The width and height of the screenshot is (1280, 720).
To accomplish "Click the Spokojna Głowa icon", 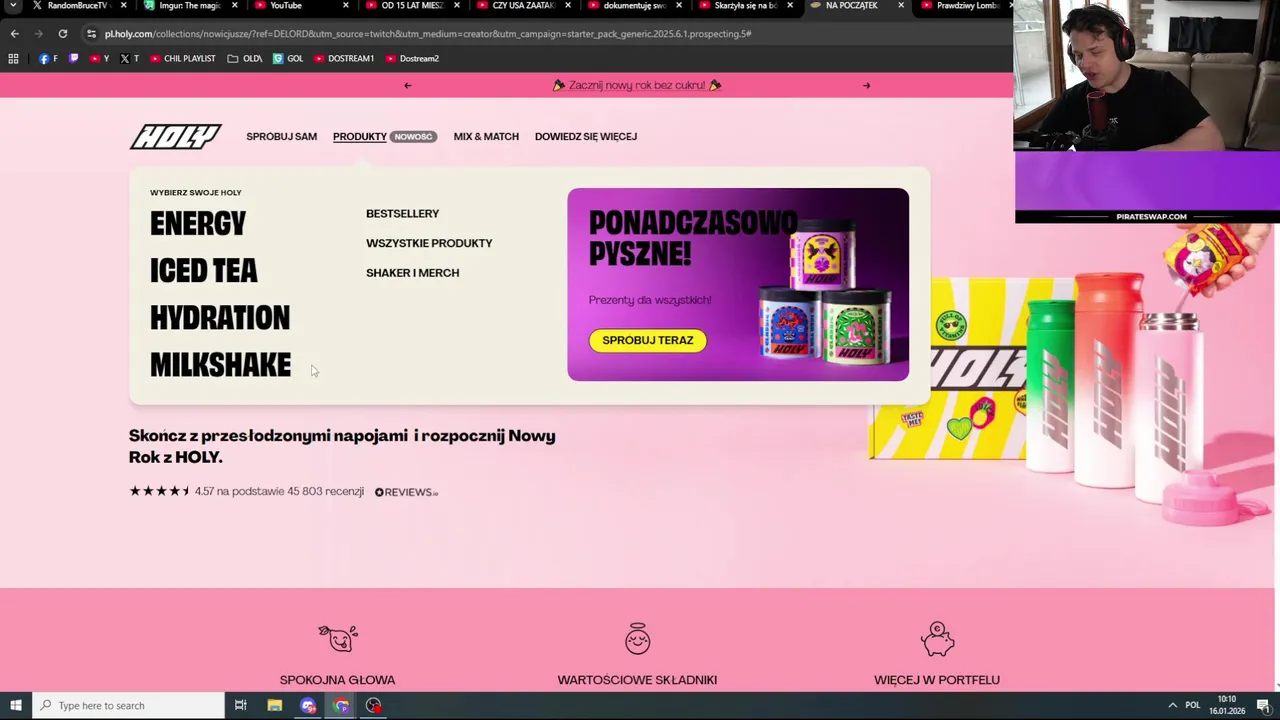I will 338,638.
